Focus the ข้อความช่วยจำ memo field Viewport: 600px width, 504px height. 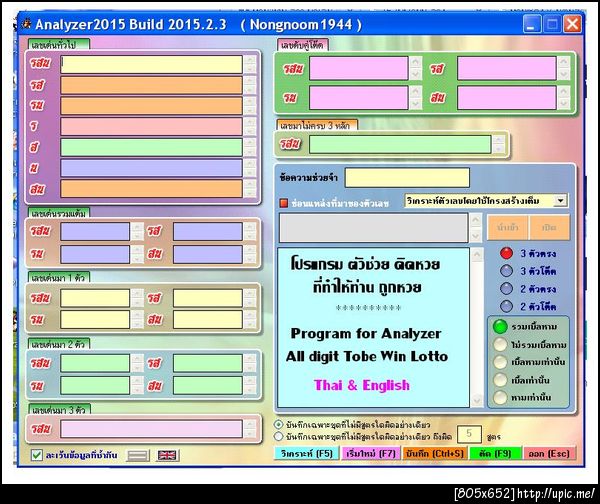click(x=407, y=178)
